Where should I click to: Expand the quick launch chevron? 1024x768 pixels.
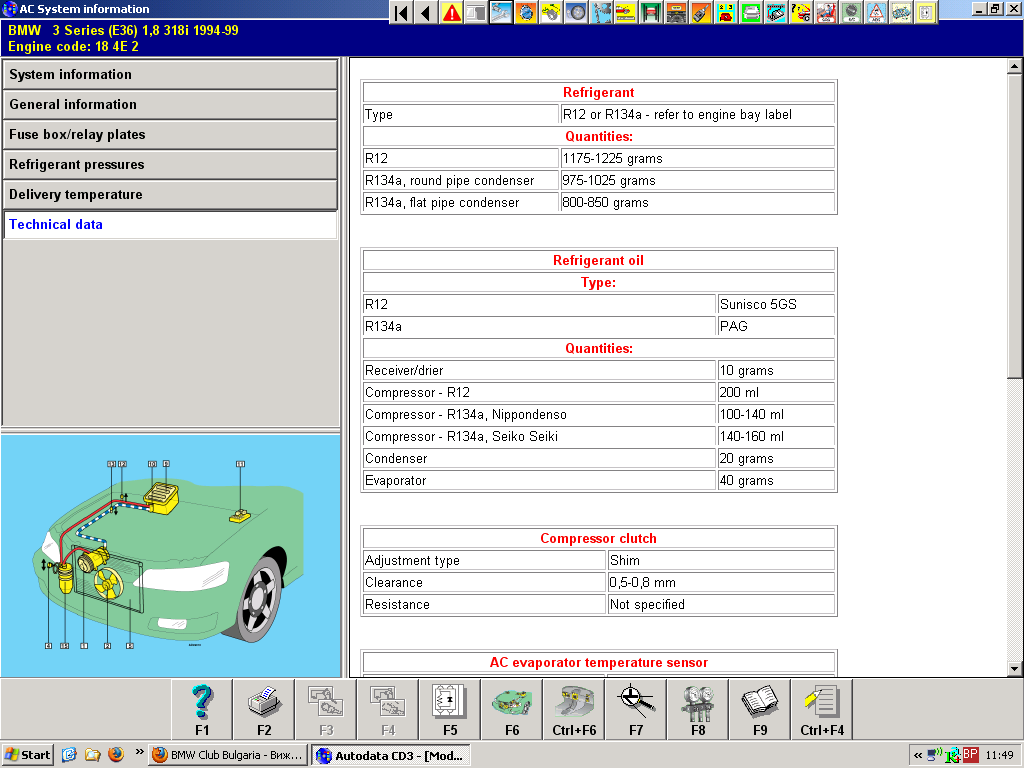139,752
